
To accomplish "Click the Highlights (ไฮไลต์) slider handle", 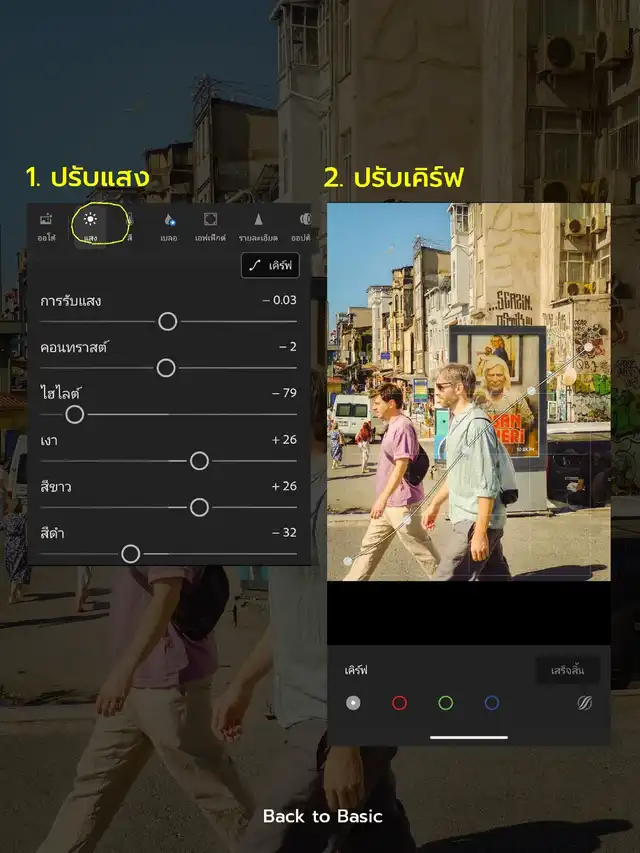I will (x=74, y=414).
